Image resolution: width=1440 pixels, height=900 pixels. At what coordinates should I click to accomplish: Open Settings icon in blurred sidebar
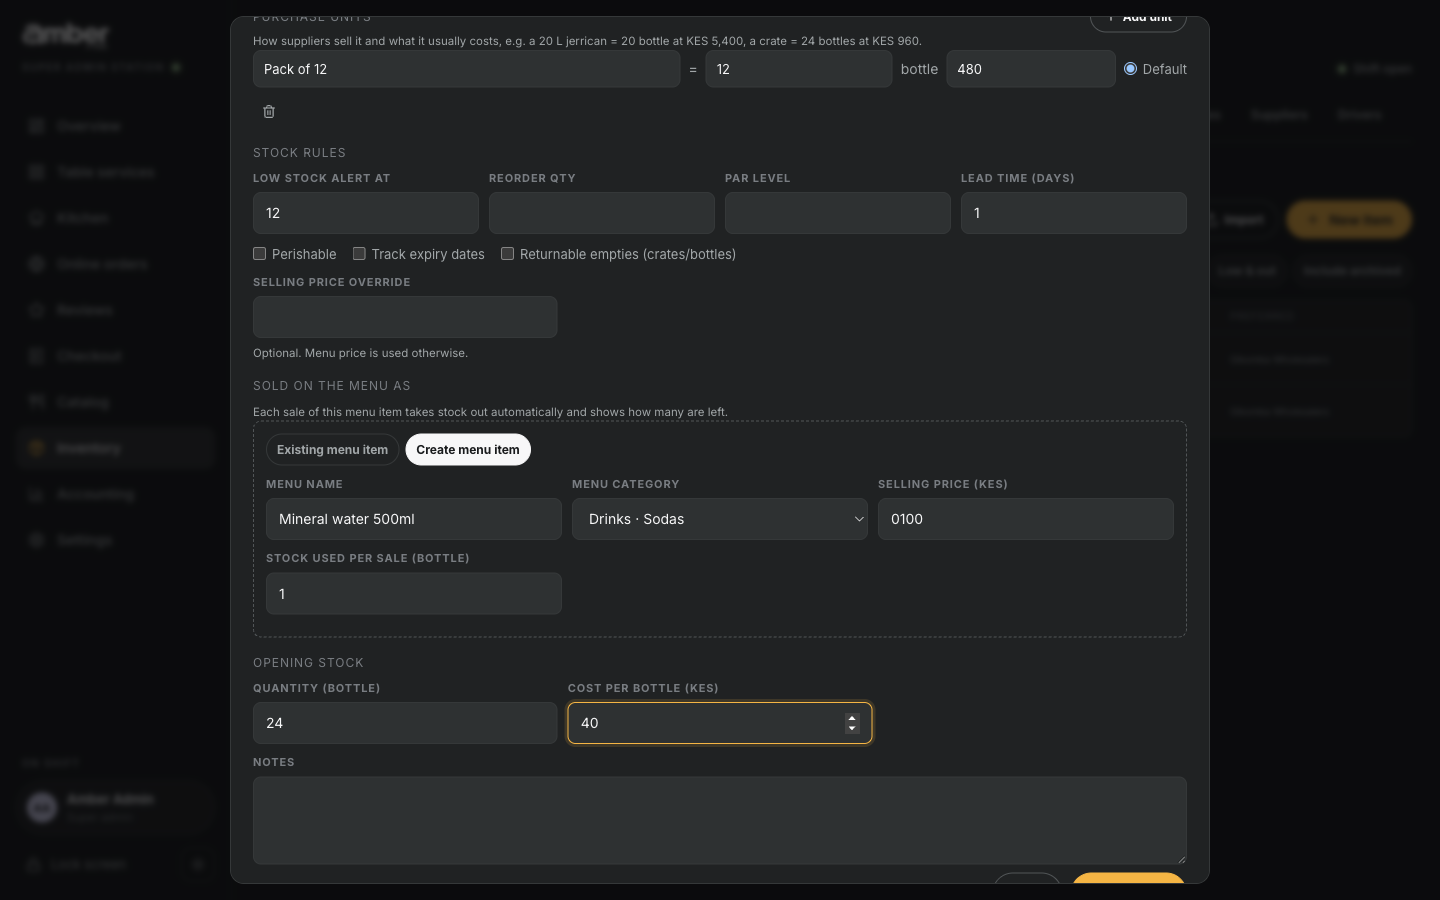(37, 540)
